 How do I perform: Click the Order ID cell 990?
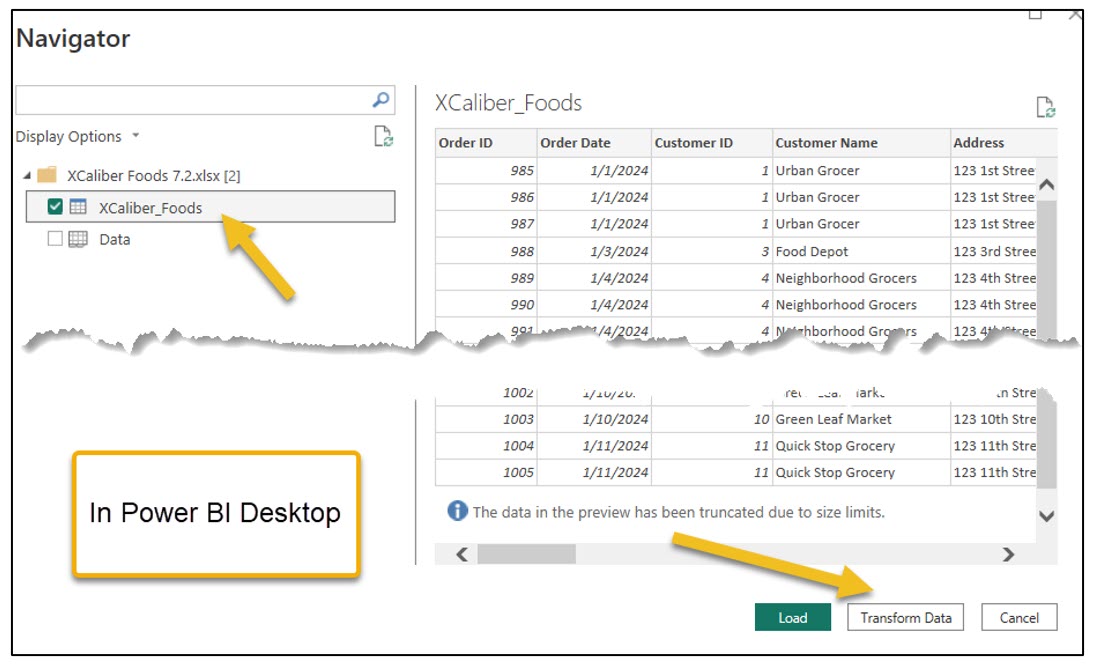click(486, 305)
